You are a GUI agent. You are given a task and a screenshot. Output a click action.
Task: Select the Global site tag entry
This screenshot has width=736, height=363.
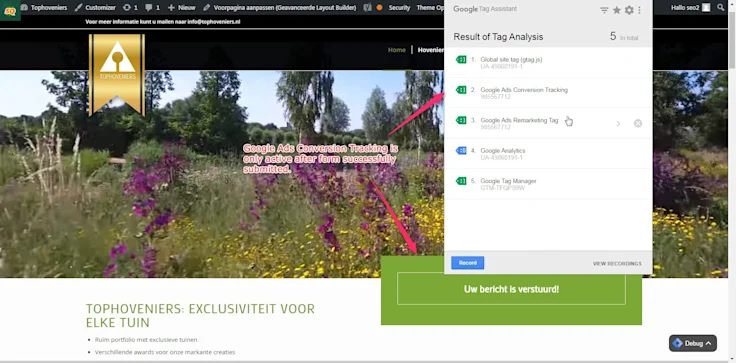548,63
